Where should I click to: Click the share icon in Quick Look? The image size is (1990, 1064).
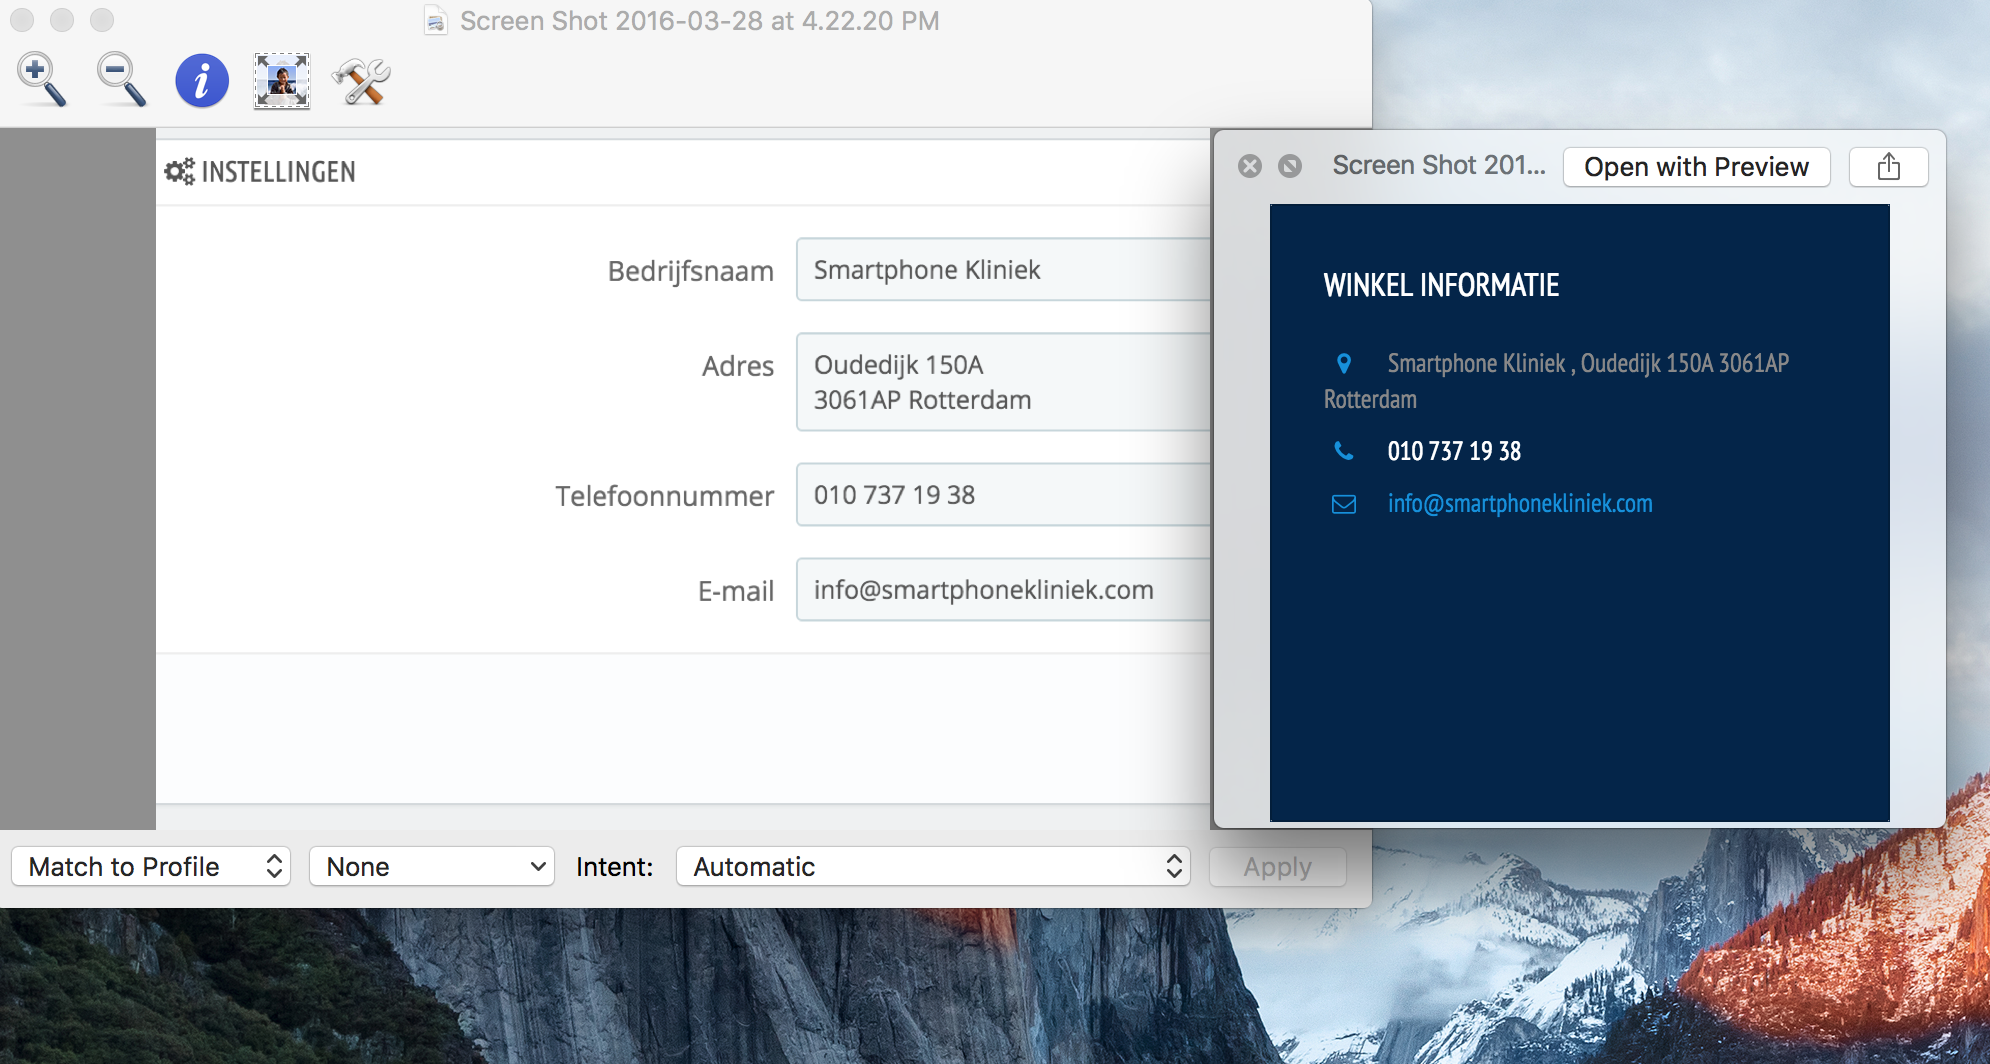(1888, 167)
